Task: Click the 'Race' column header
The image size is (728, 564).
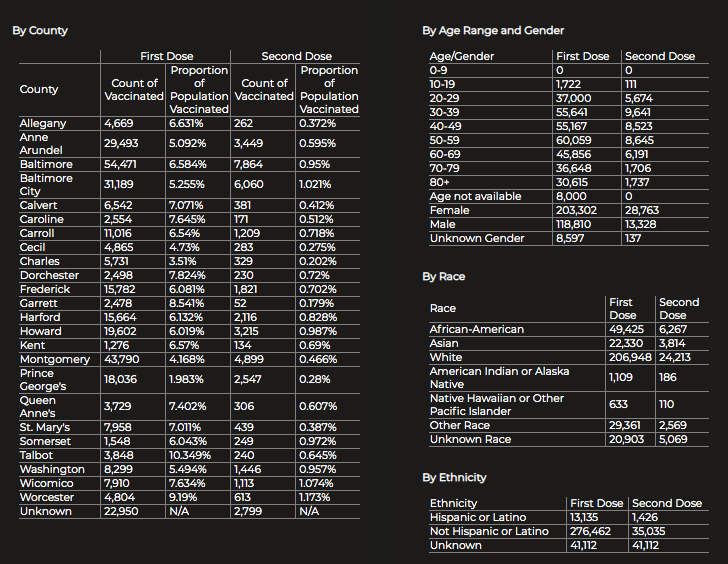Action: (443, 309)
